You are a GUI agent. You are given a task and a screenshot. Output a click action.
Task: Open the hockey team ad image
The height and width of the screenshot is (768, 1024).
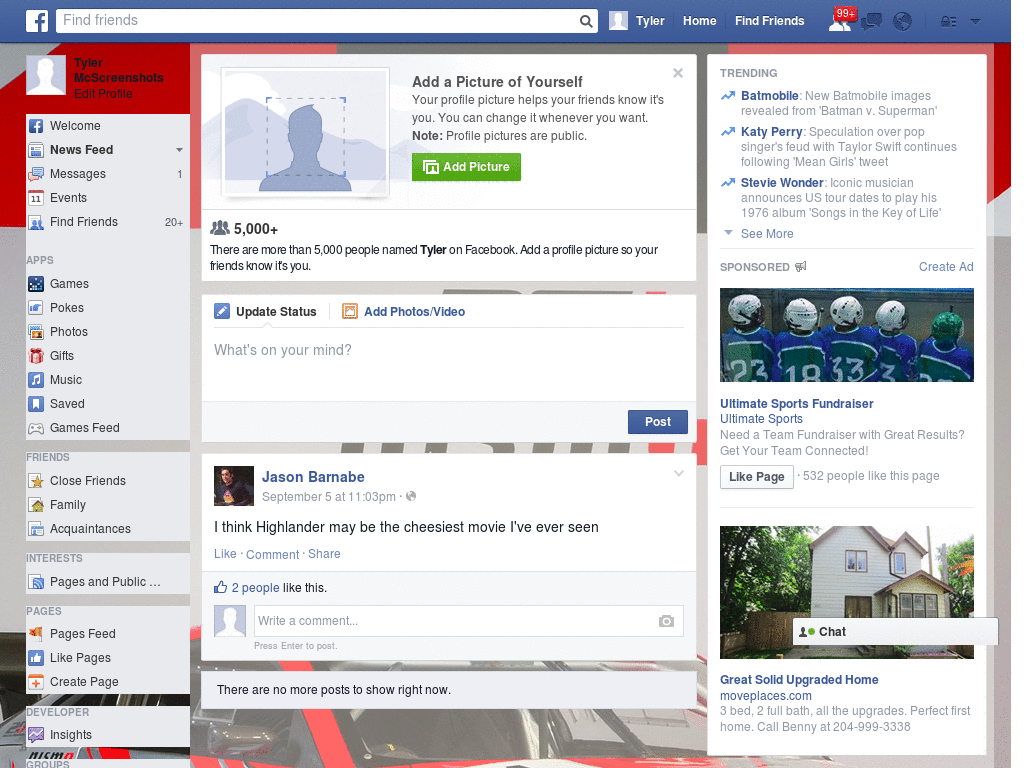click(846, 335)
